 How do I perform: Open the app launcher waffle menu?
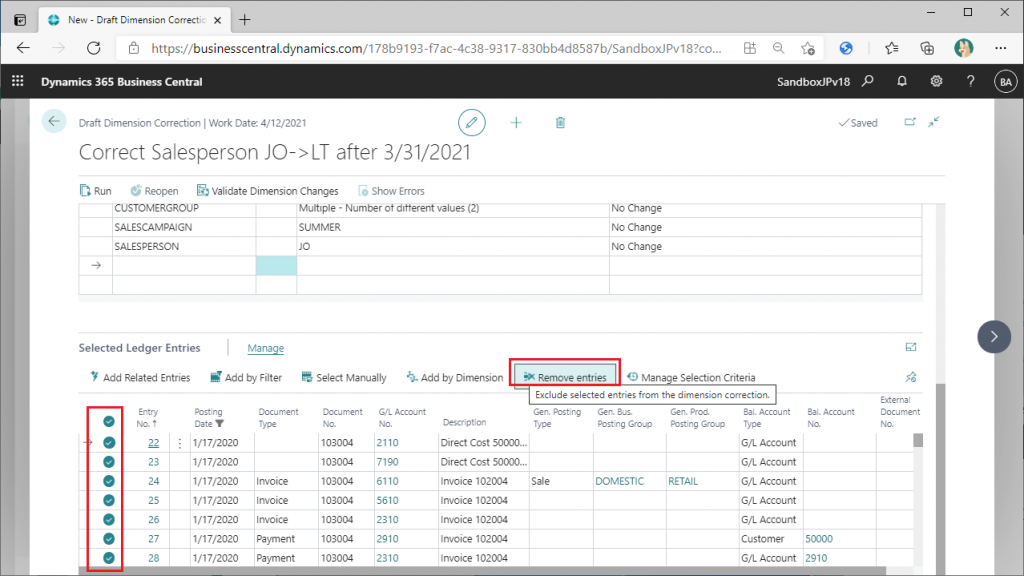(x=18, y=81)
